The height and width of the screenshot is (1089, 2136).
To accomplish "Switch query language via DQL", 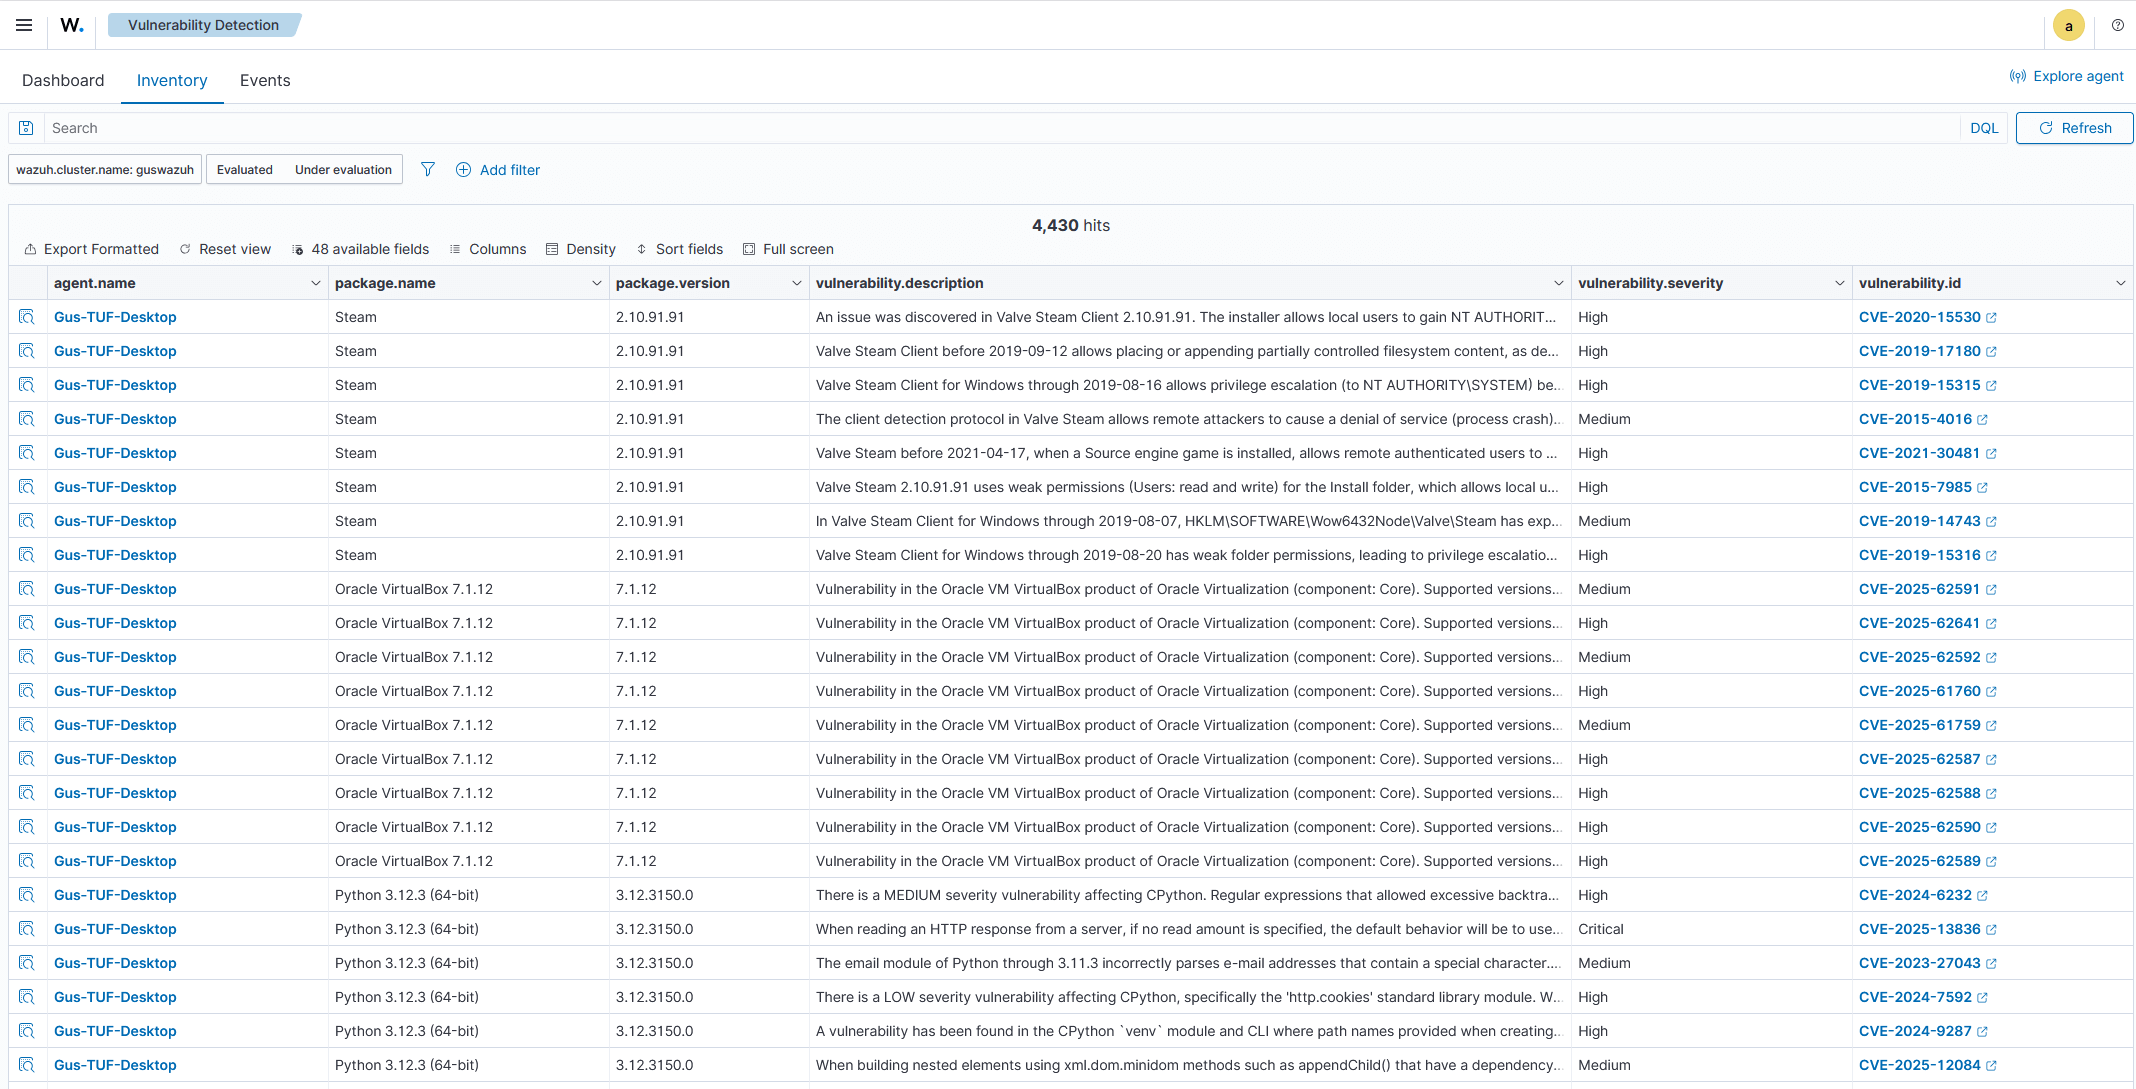I will click(x=1984, y=128).
